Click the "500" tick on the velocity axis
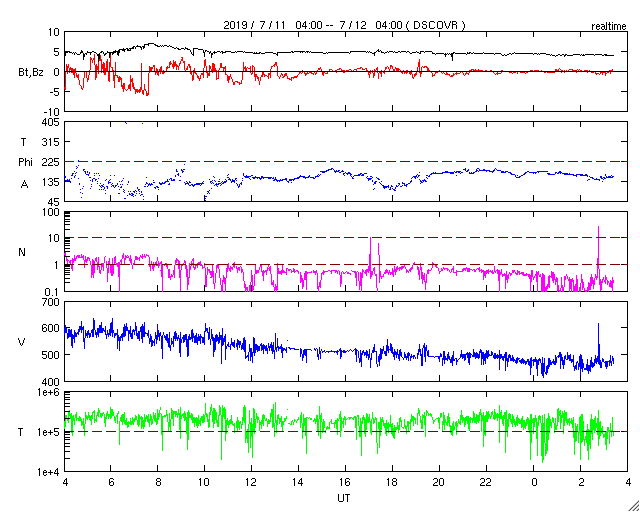The height and width of the screenshot is (512, 640). (52, 355)
